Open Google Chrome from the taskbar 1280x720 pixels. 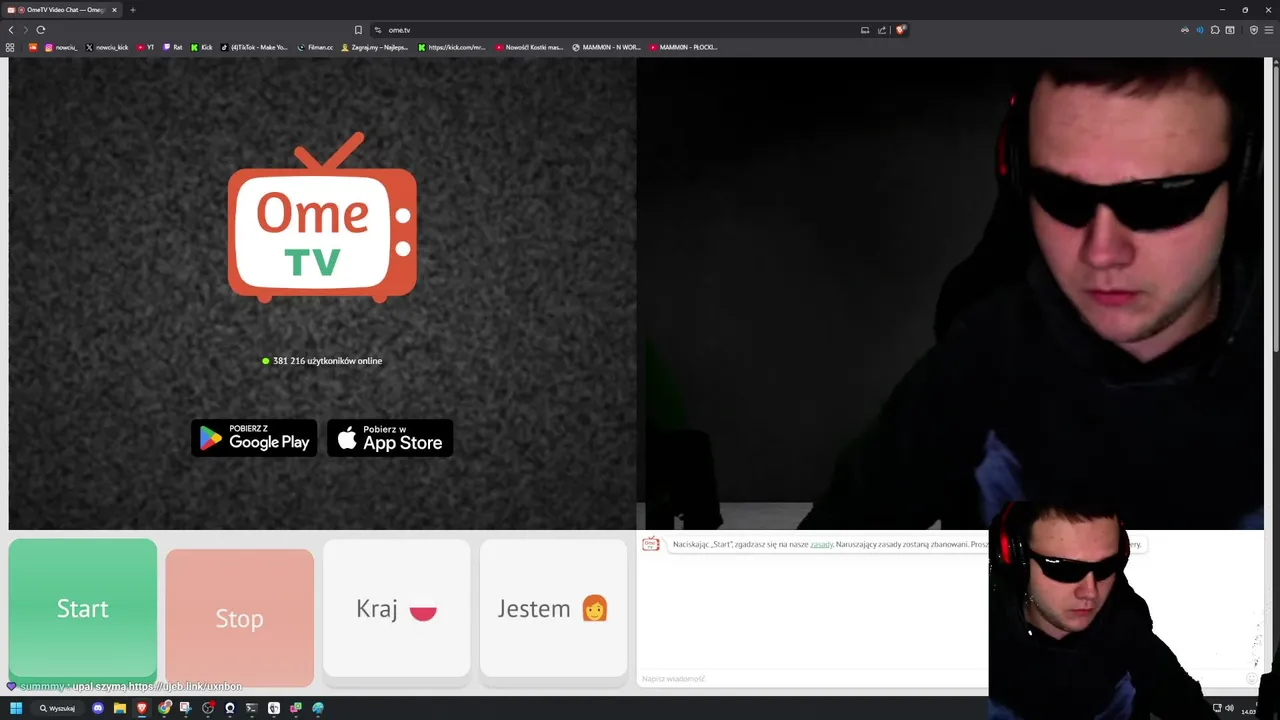coord(164,708)
